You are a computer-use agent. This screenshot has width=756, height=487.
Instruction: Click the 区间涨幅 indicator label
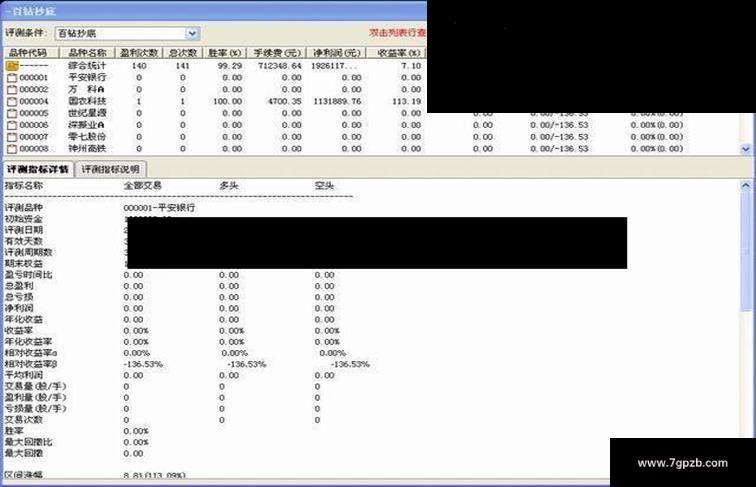pos(24,475)
